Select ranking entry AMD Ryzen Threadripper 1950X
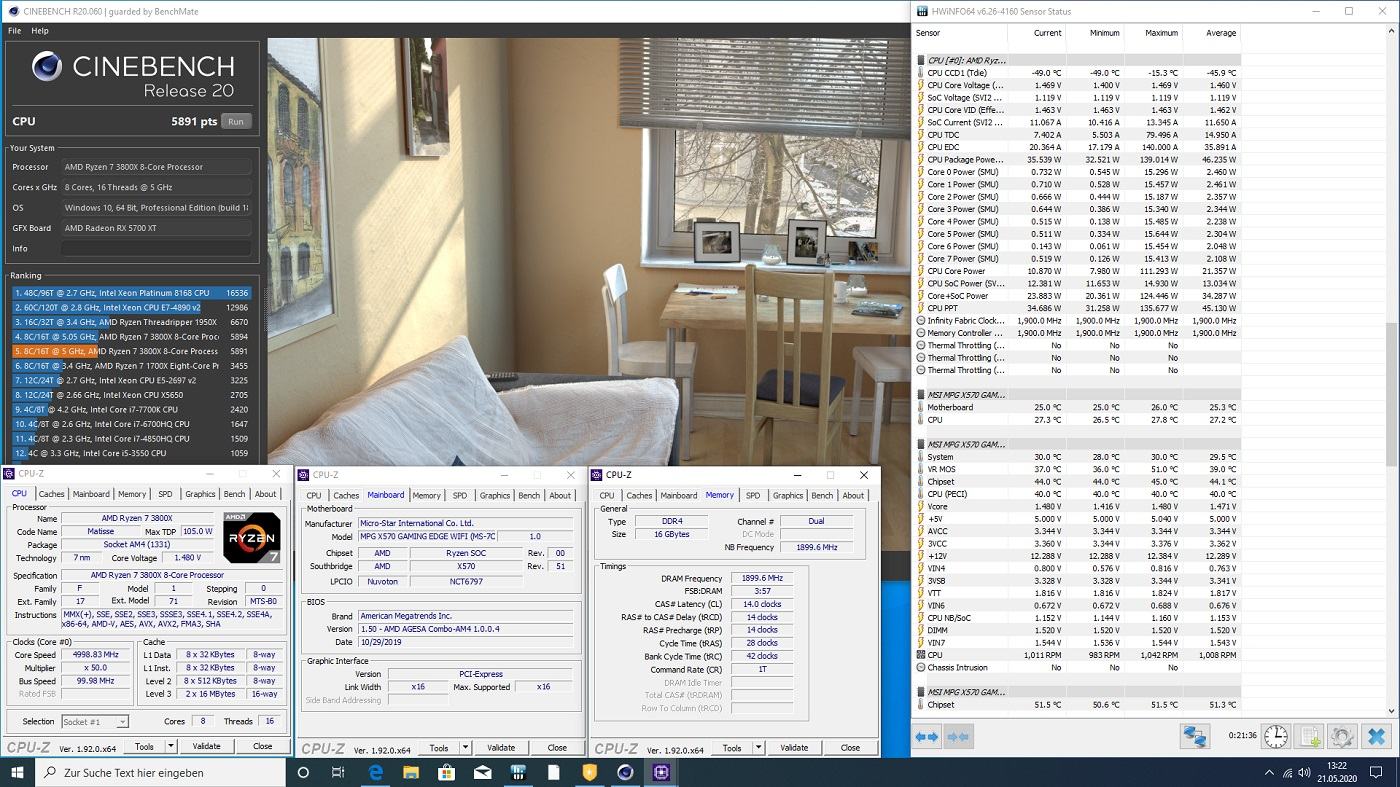 [x=132, y=322]
